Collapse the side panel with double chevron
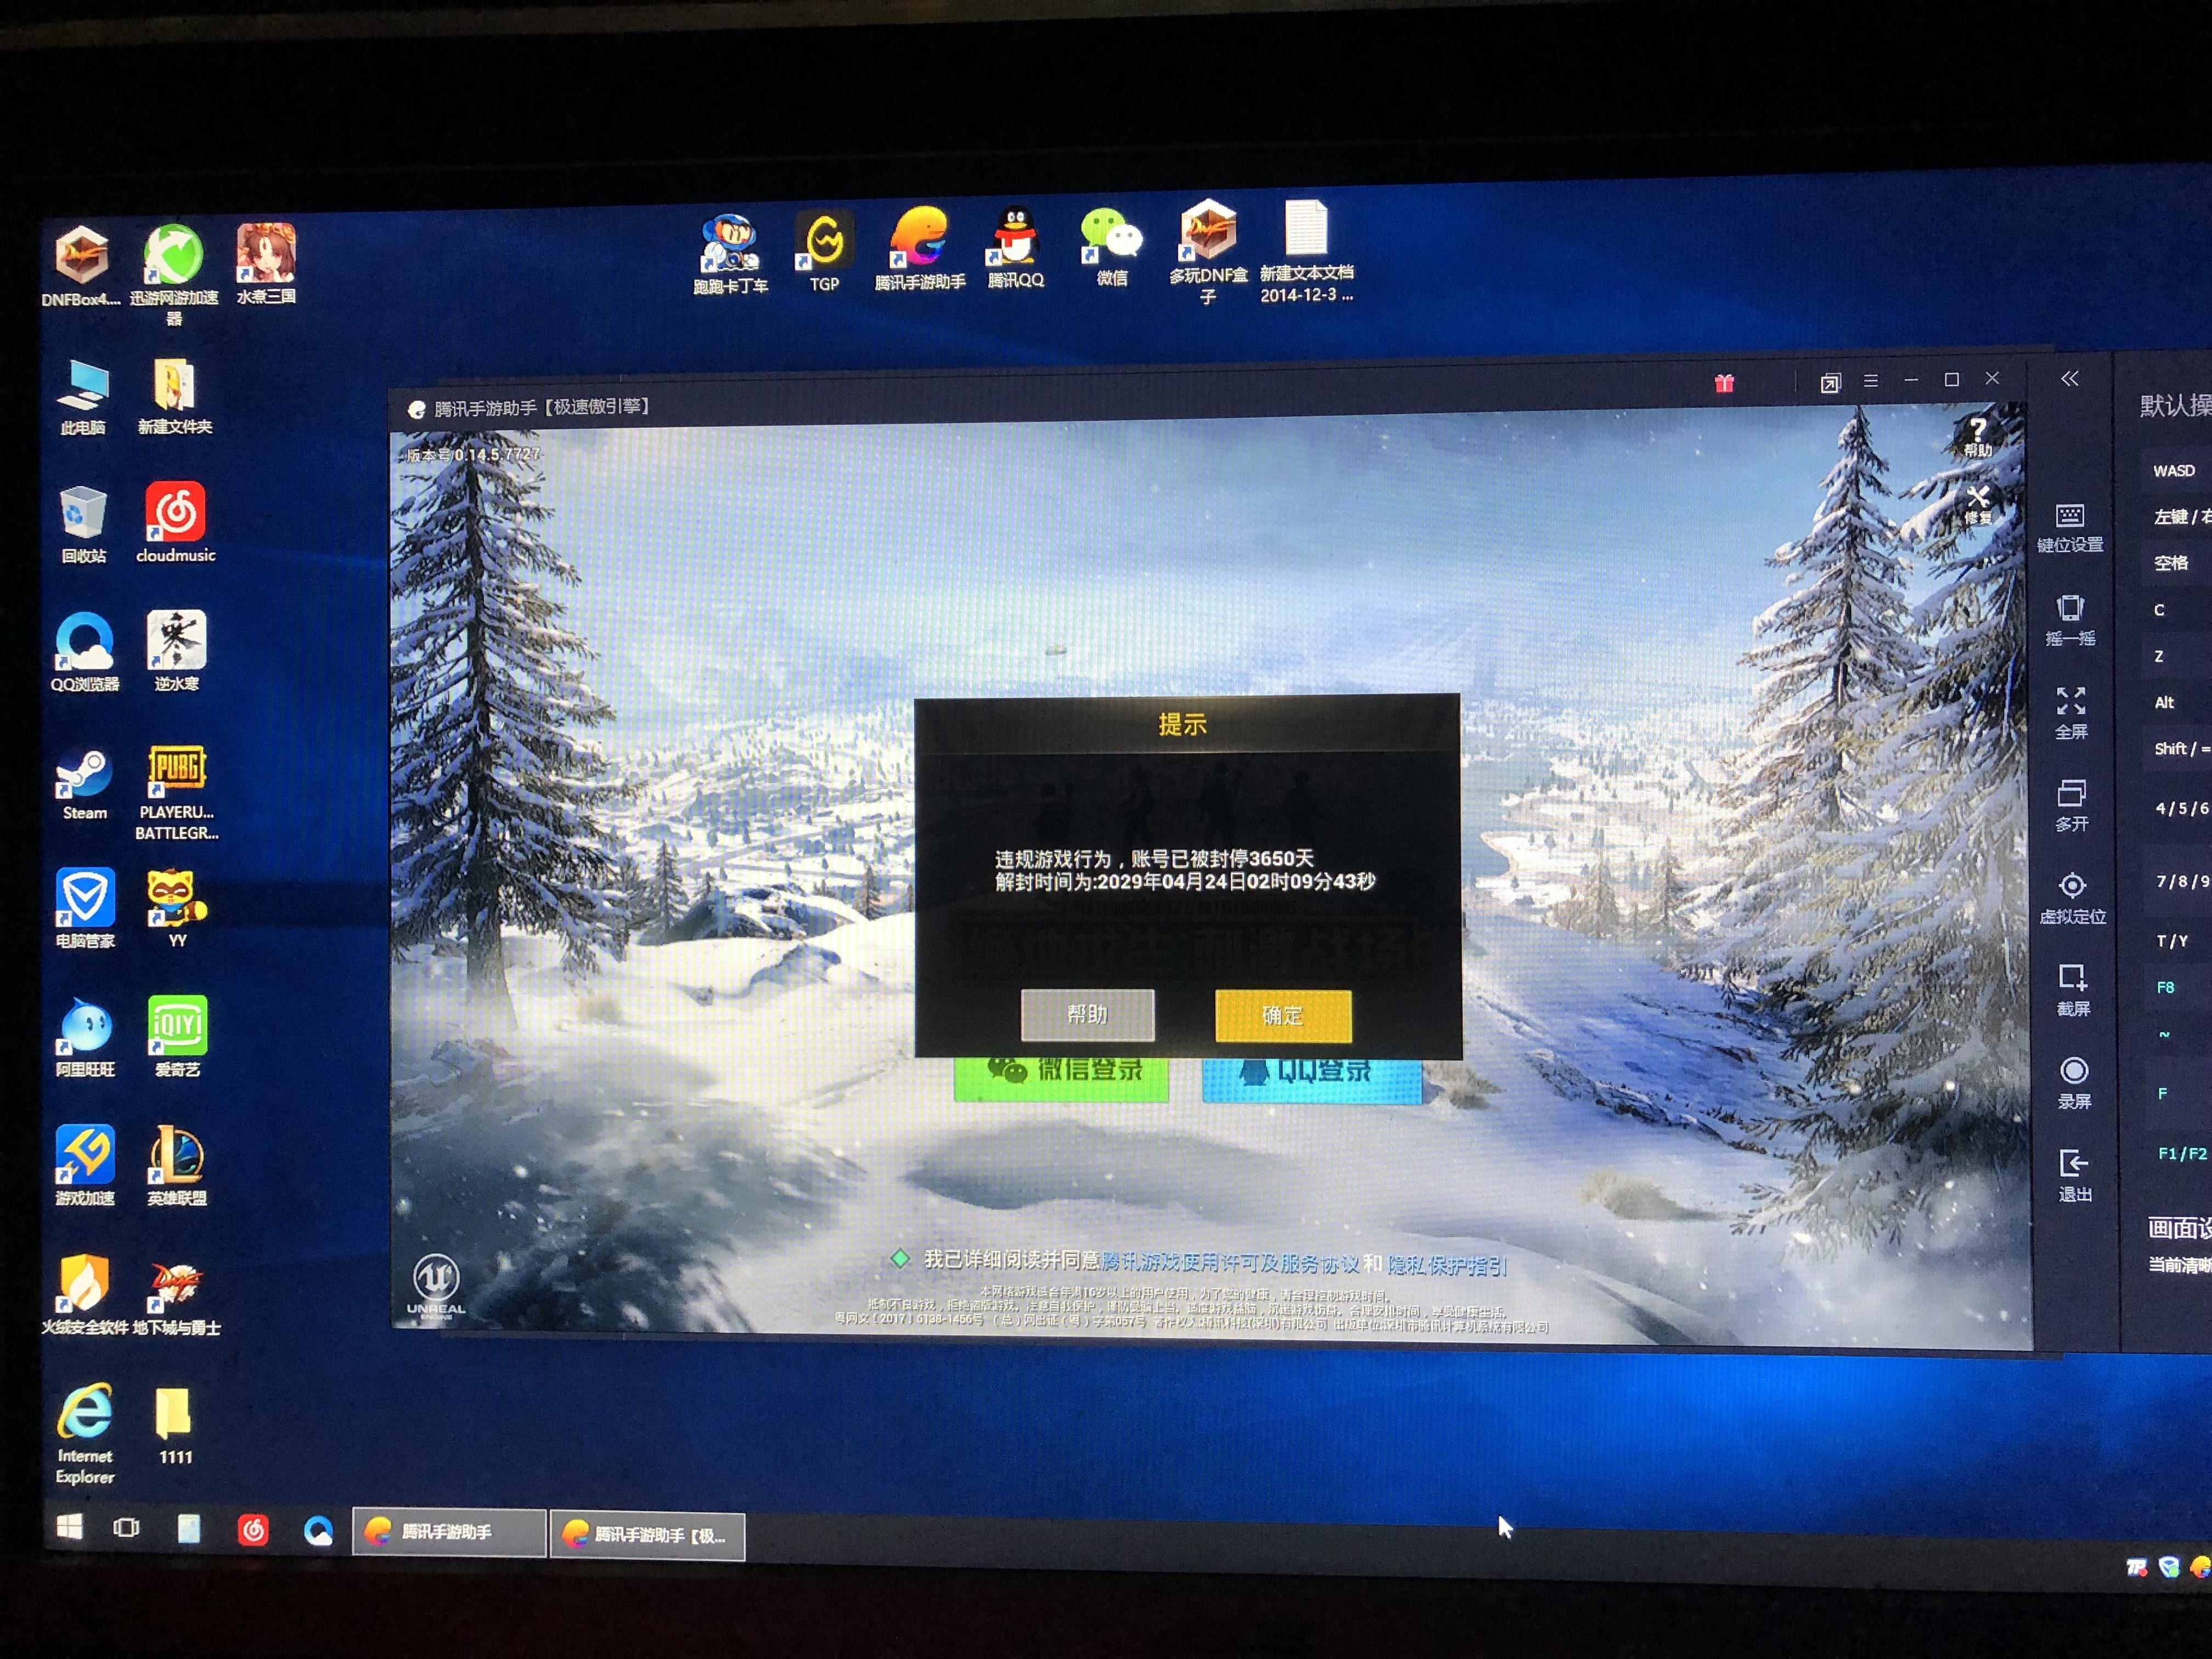 tap(2069, 379)
